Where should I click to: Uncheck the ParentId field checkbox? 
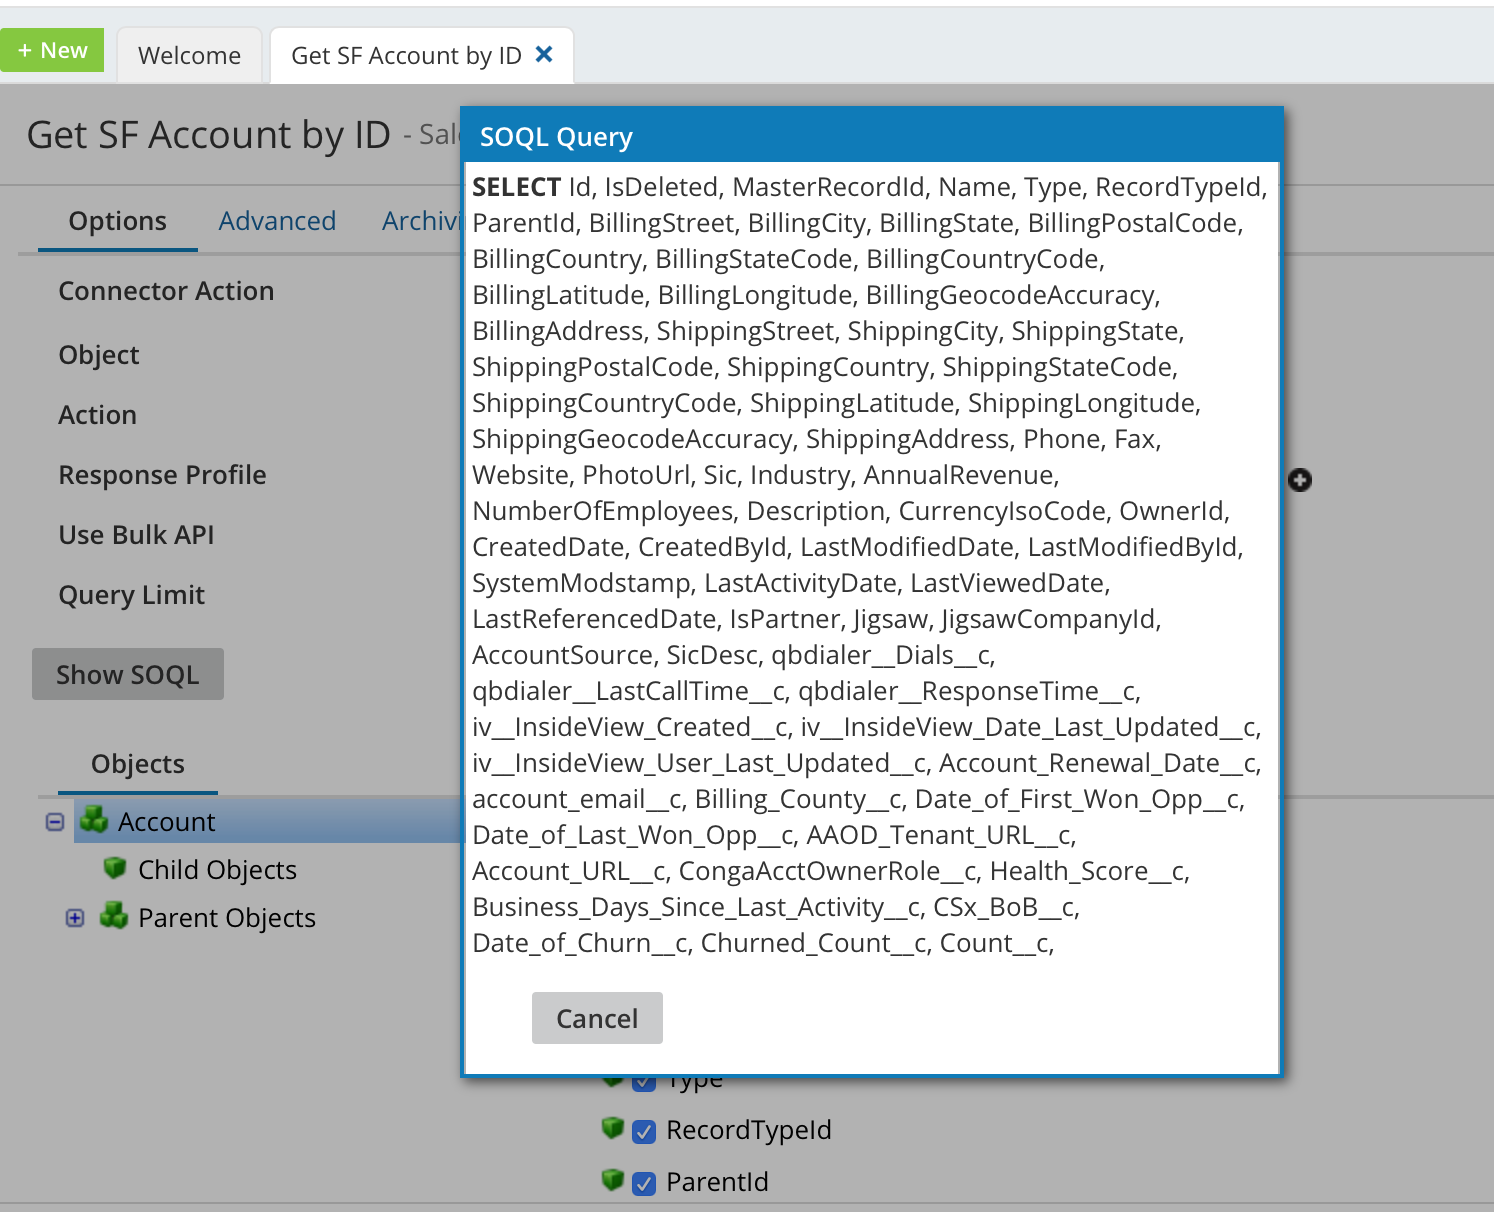pos(645,1184)
